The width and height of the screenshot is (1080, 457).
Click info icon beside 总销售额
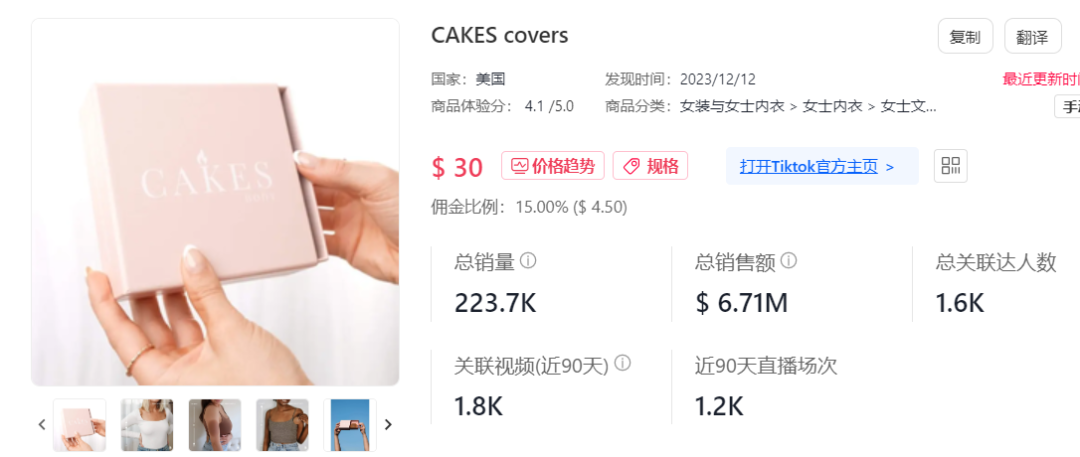[789, 261]
